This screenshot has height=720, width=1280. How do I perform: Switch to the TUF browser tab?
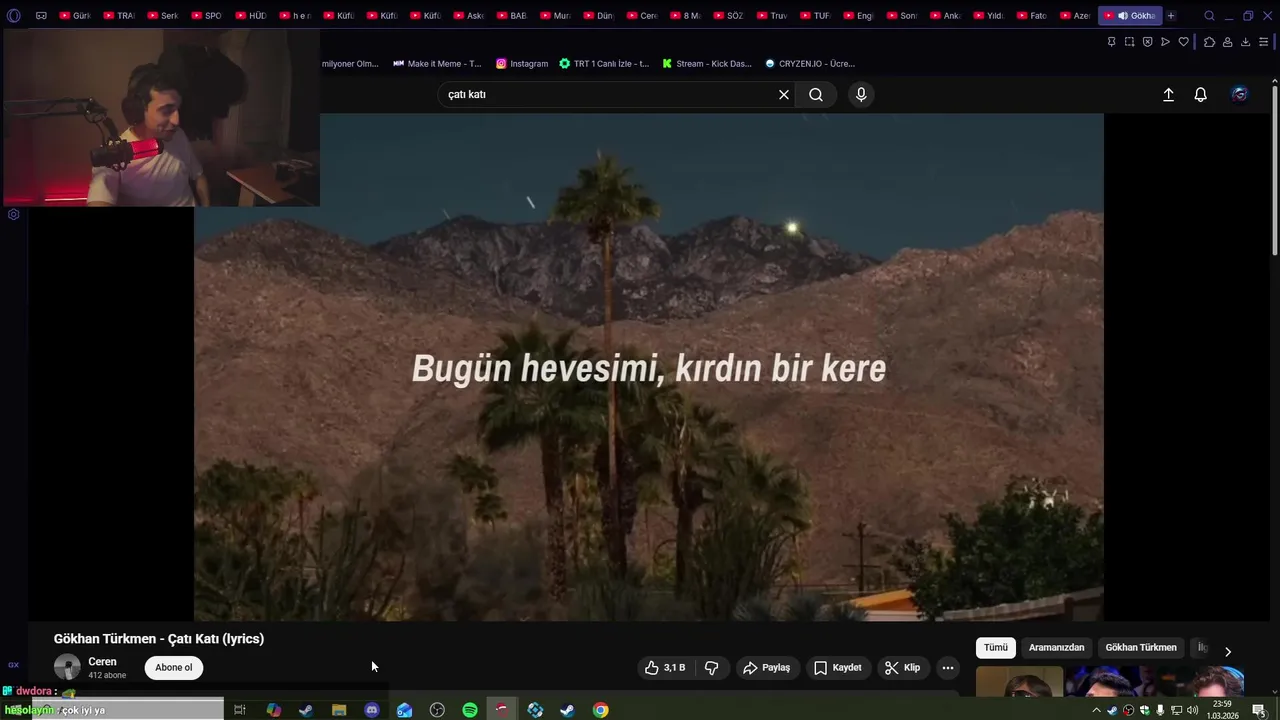(815, 16)
